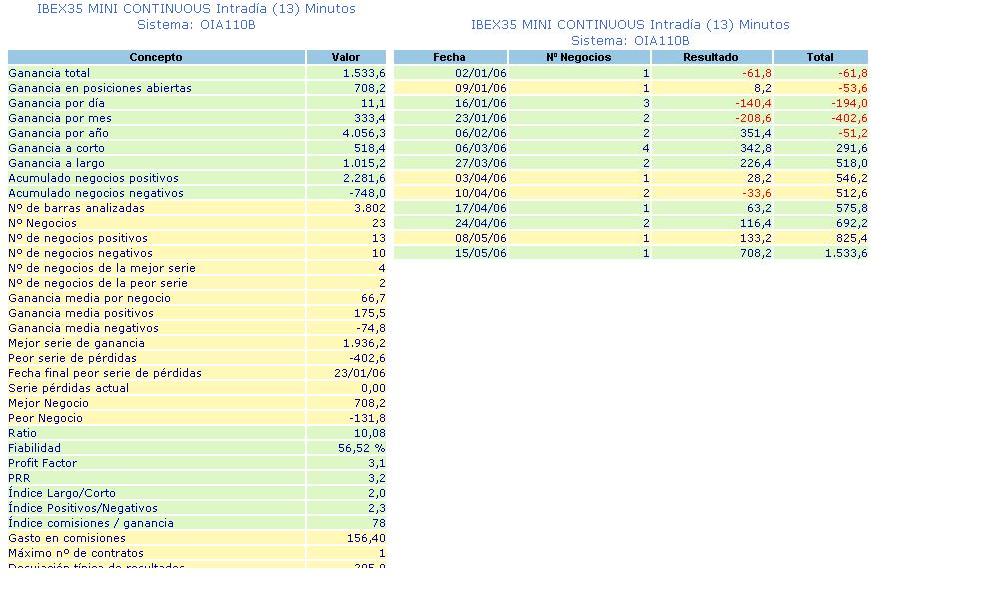Click the date 17/04/06

pos(481,208)
